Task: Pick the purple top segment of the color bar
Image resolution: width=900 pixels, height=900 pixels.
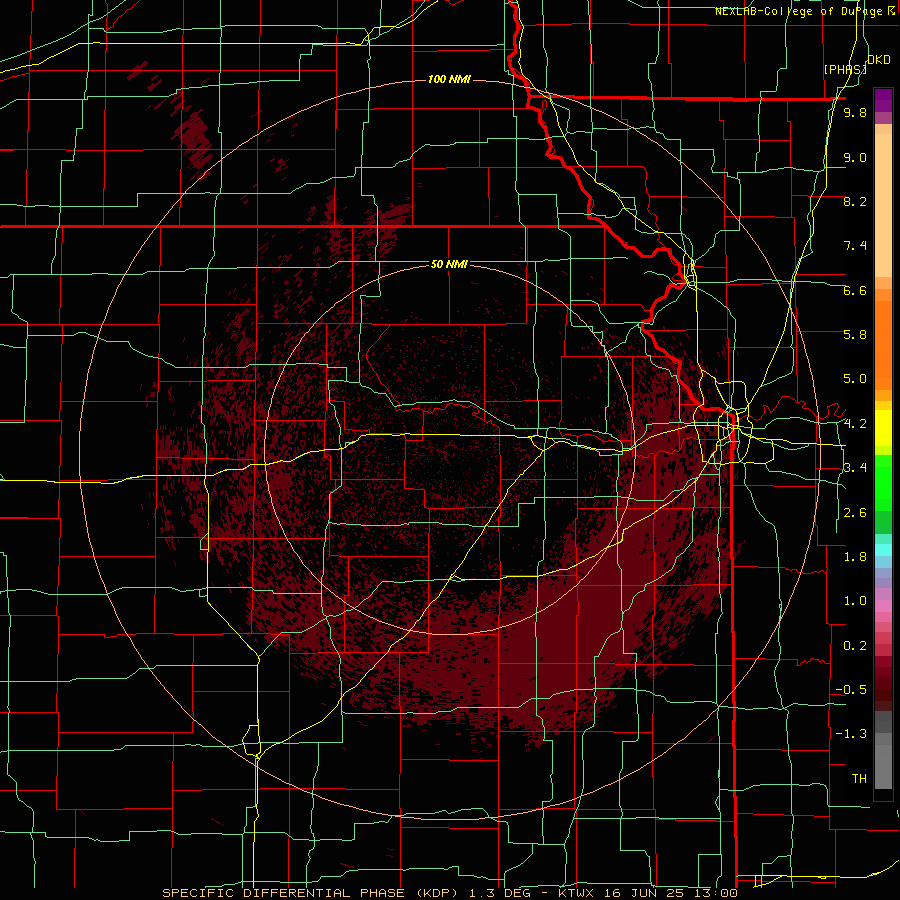Action: [x=883, y=100]
